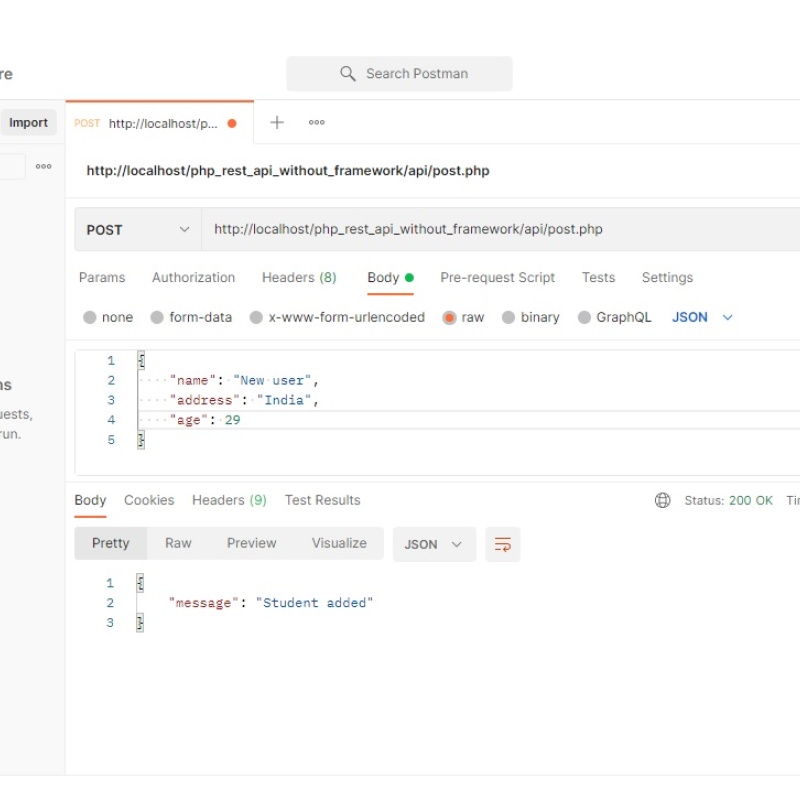Click the Import button
The image size is (800, 800).
pos(28,123)
